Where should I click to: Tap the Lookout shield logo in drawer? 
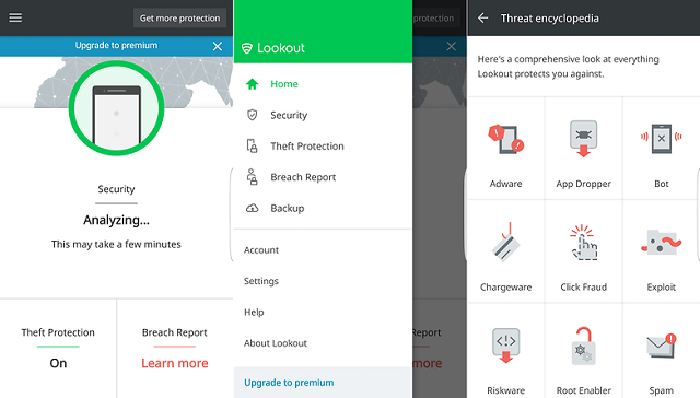[247, 48]
